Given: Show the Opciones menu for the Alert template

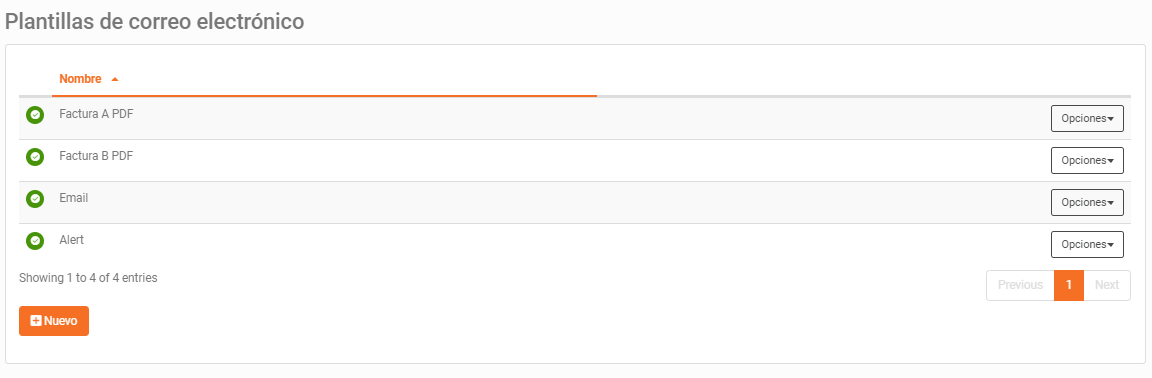Looking at the screenshot, I should (1087, 244).
